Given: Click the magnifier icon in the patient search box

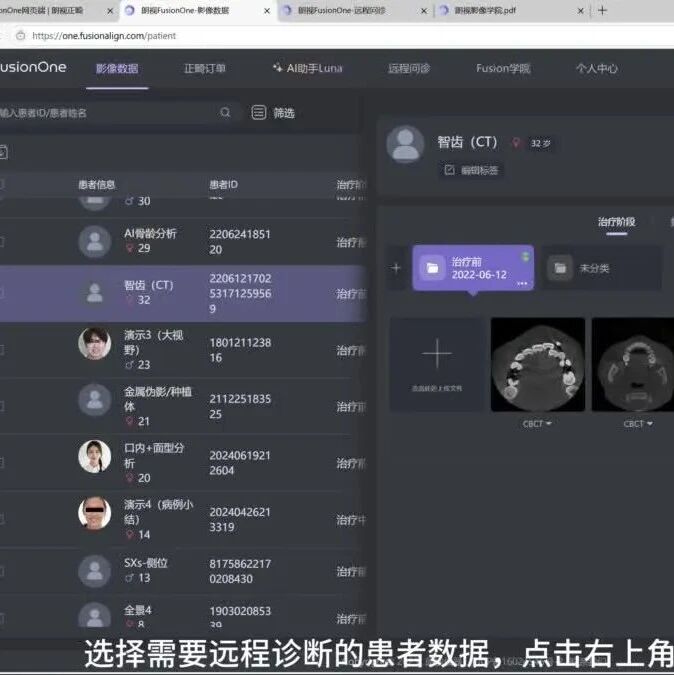Looking at the screenshot, I should point(225,113).
